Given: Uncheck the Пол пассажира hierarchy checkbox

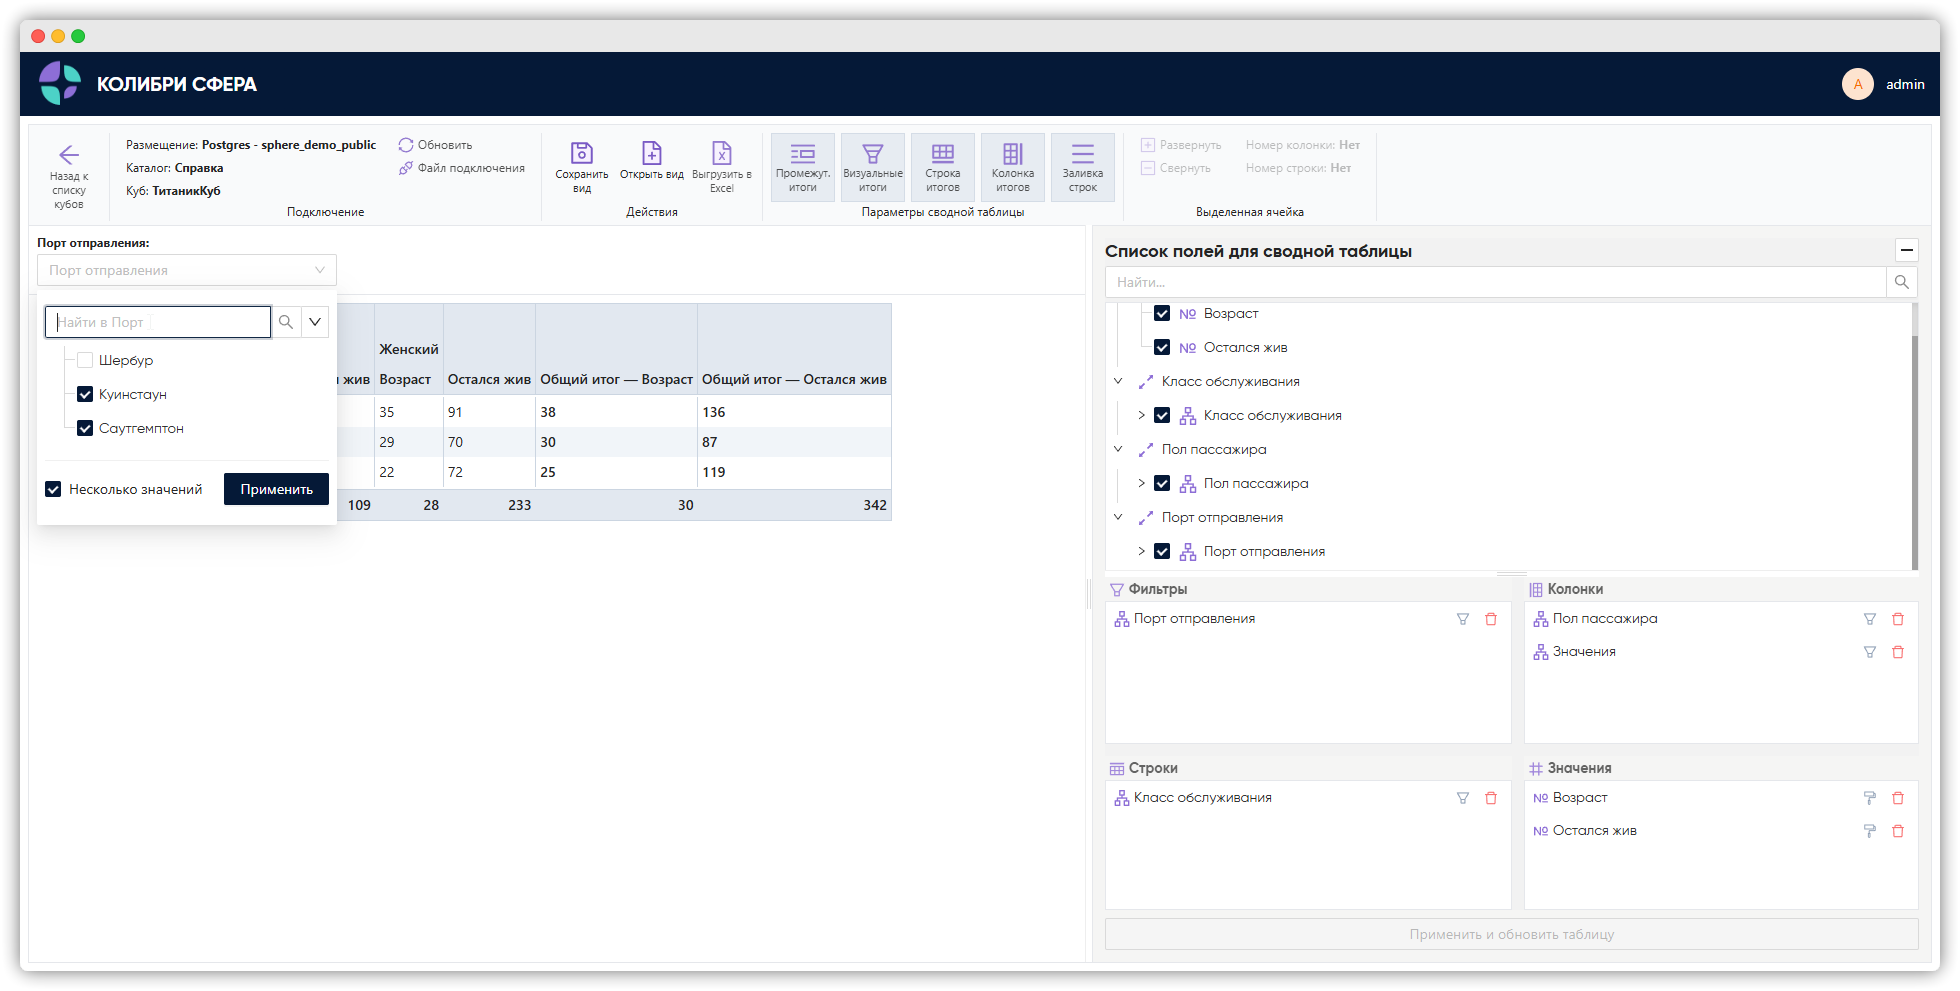Looking at the screenshot, I should click(x=1162, y=483).
